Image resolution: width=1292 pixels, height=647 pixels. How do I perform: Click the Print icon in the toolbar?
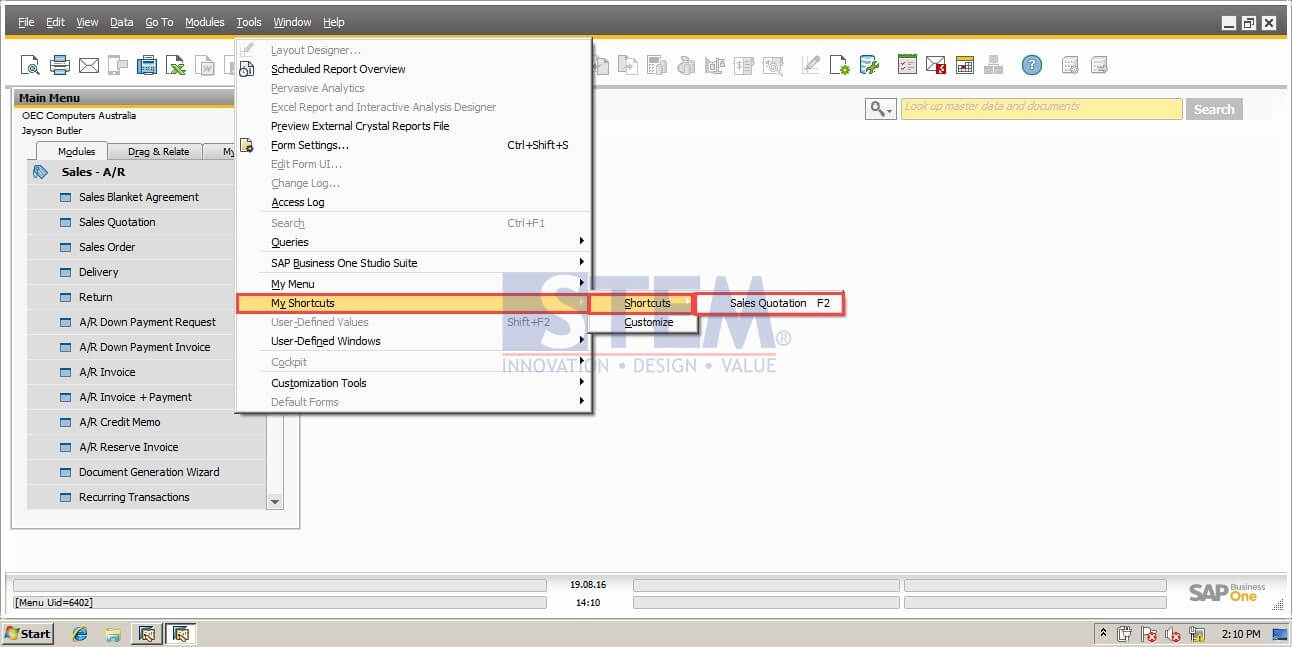click(60, 65)
